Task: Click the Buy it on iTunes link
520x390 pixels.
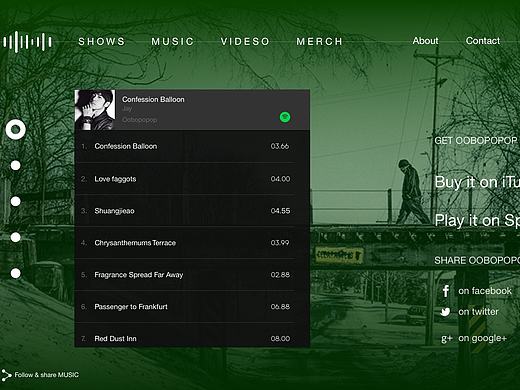Action: [477, 182]
